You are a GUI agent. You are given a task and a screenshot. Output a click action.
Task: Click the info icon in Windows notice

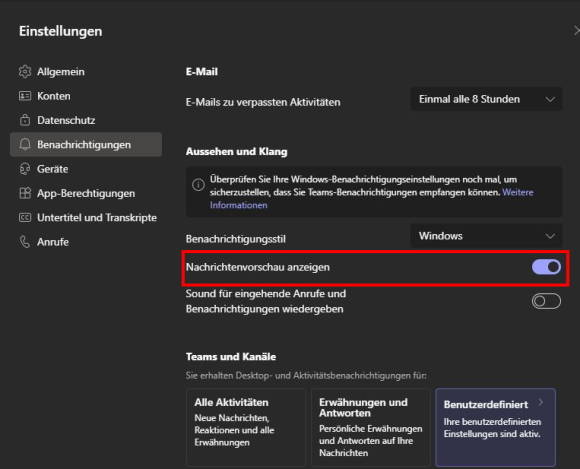(198, 185)
